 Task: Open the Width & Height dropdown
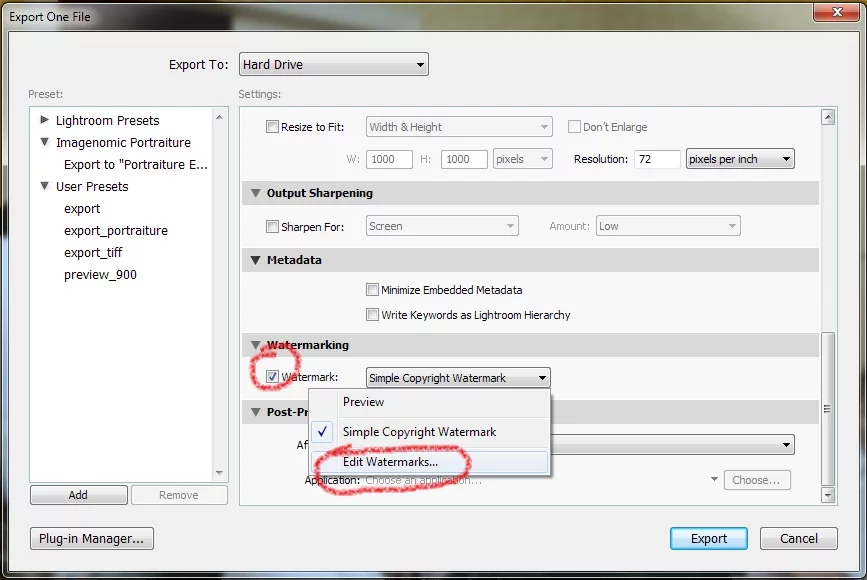click(x=459, y=127)
